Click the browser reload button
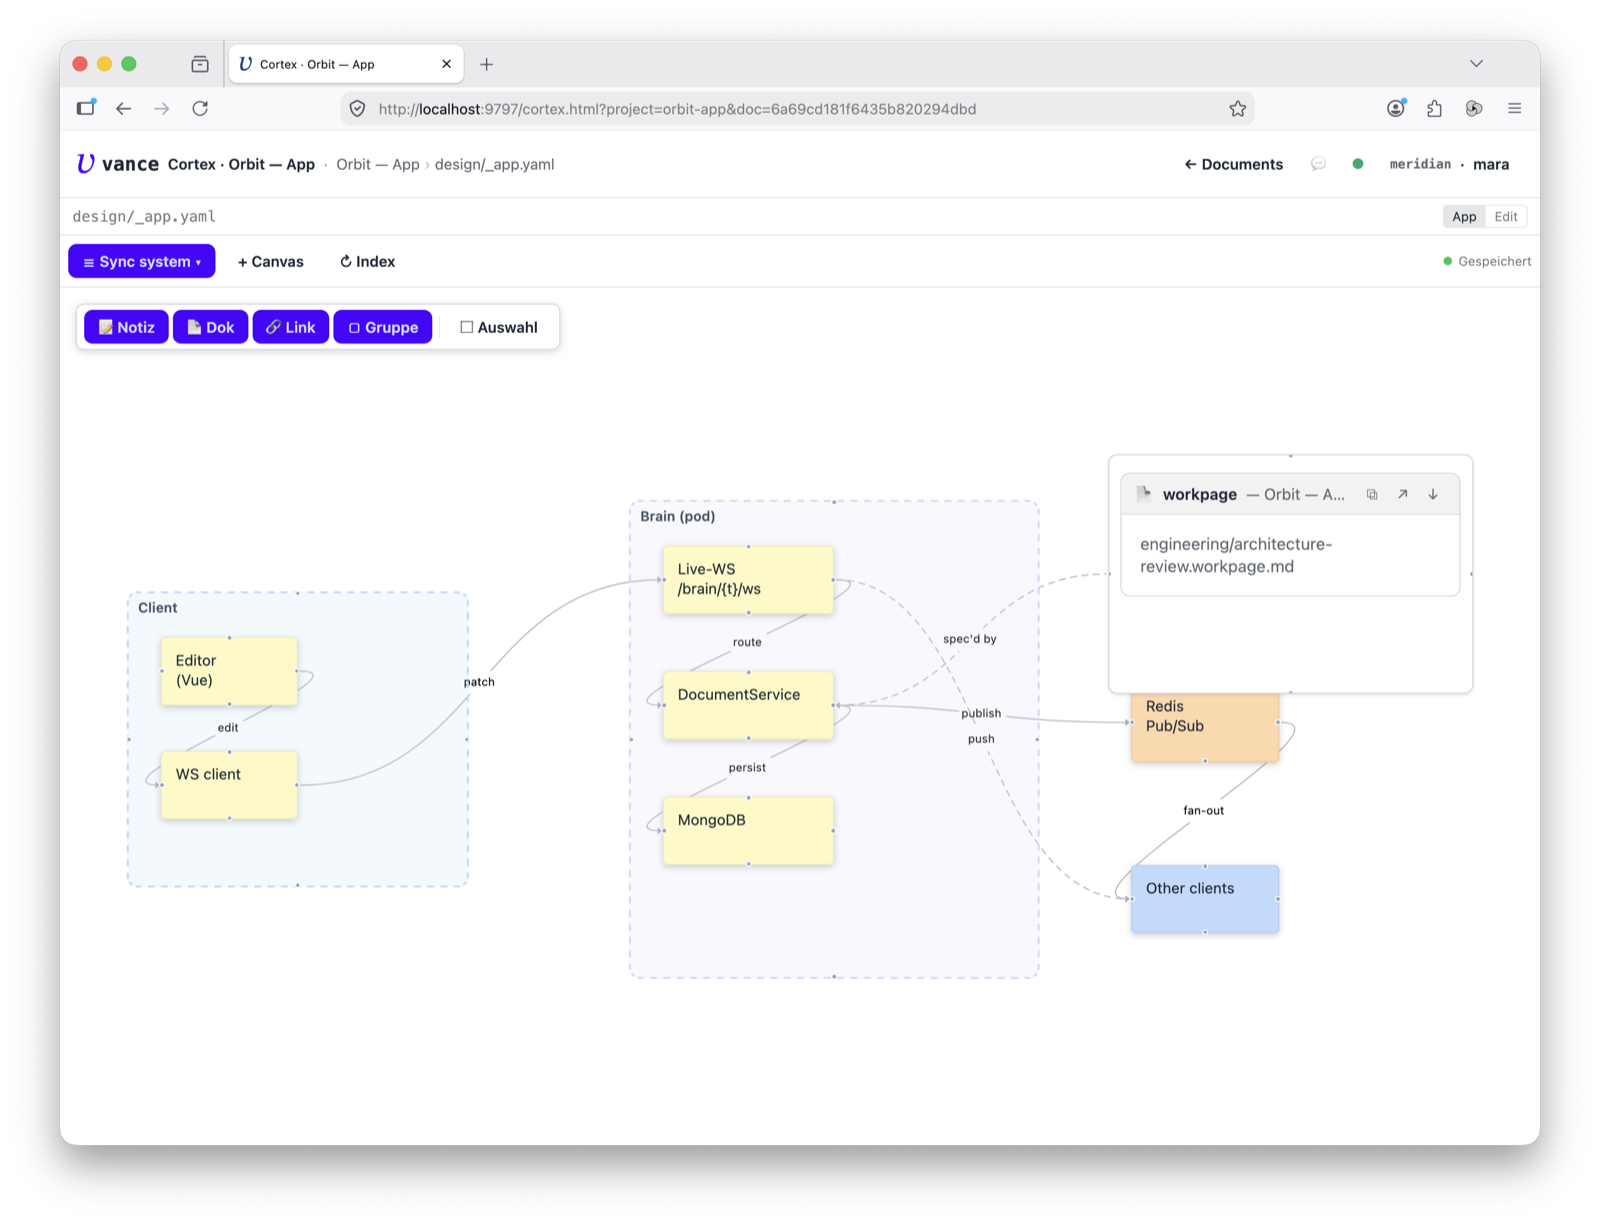This screenshot has height=1224, width=1600. pyautogui.click(x=200, y=108)
